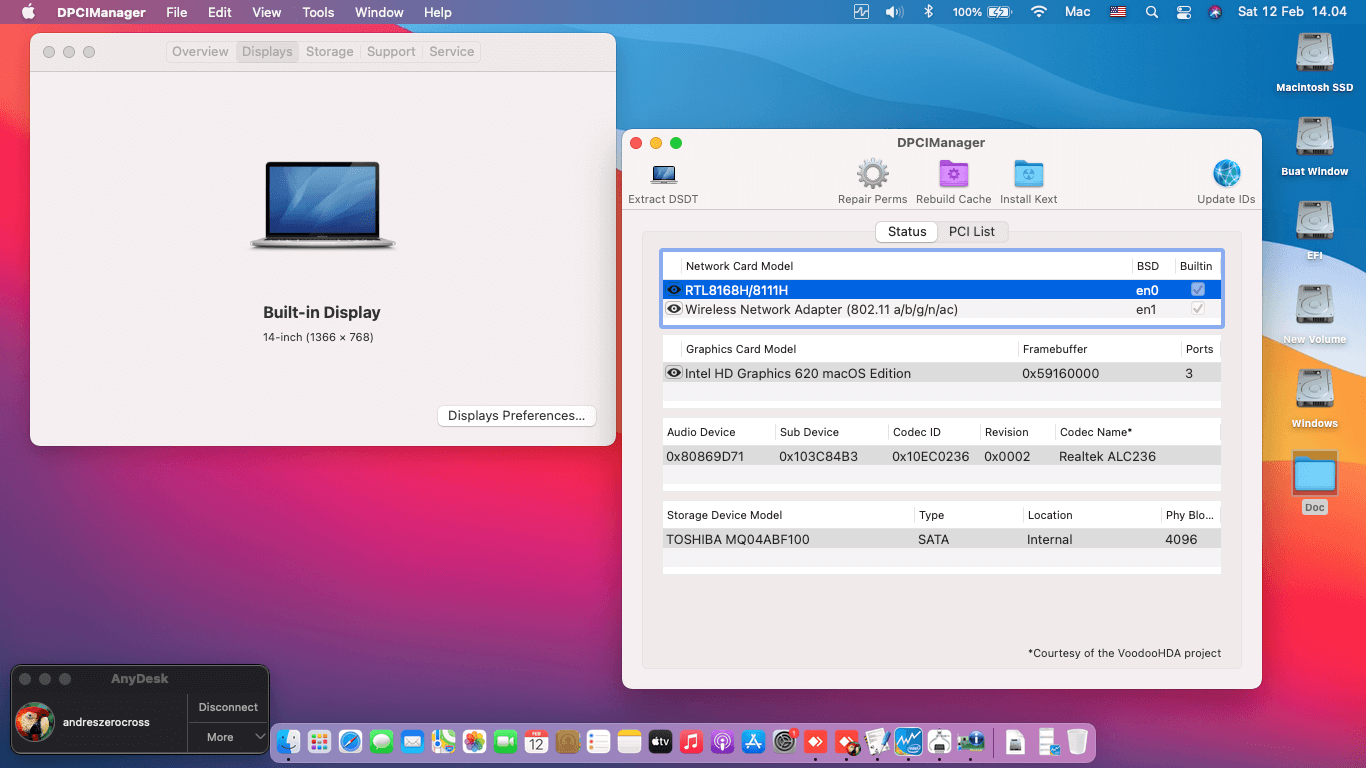Open the Apple menu
The image size is (1366, 768).
point(28,12)
